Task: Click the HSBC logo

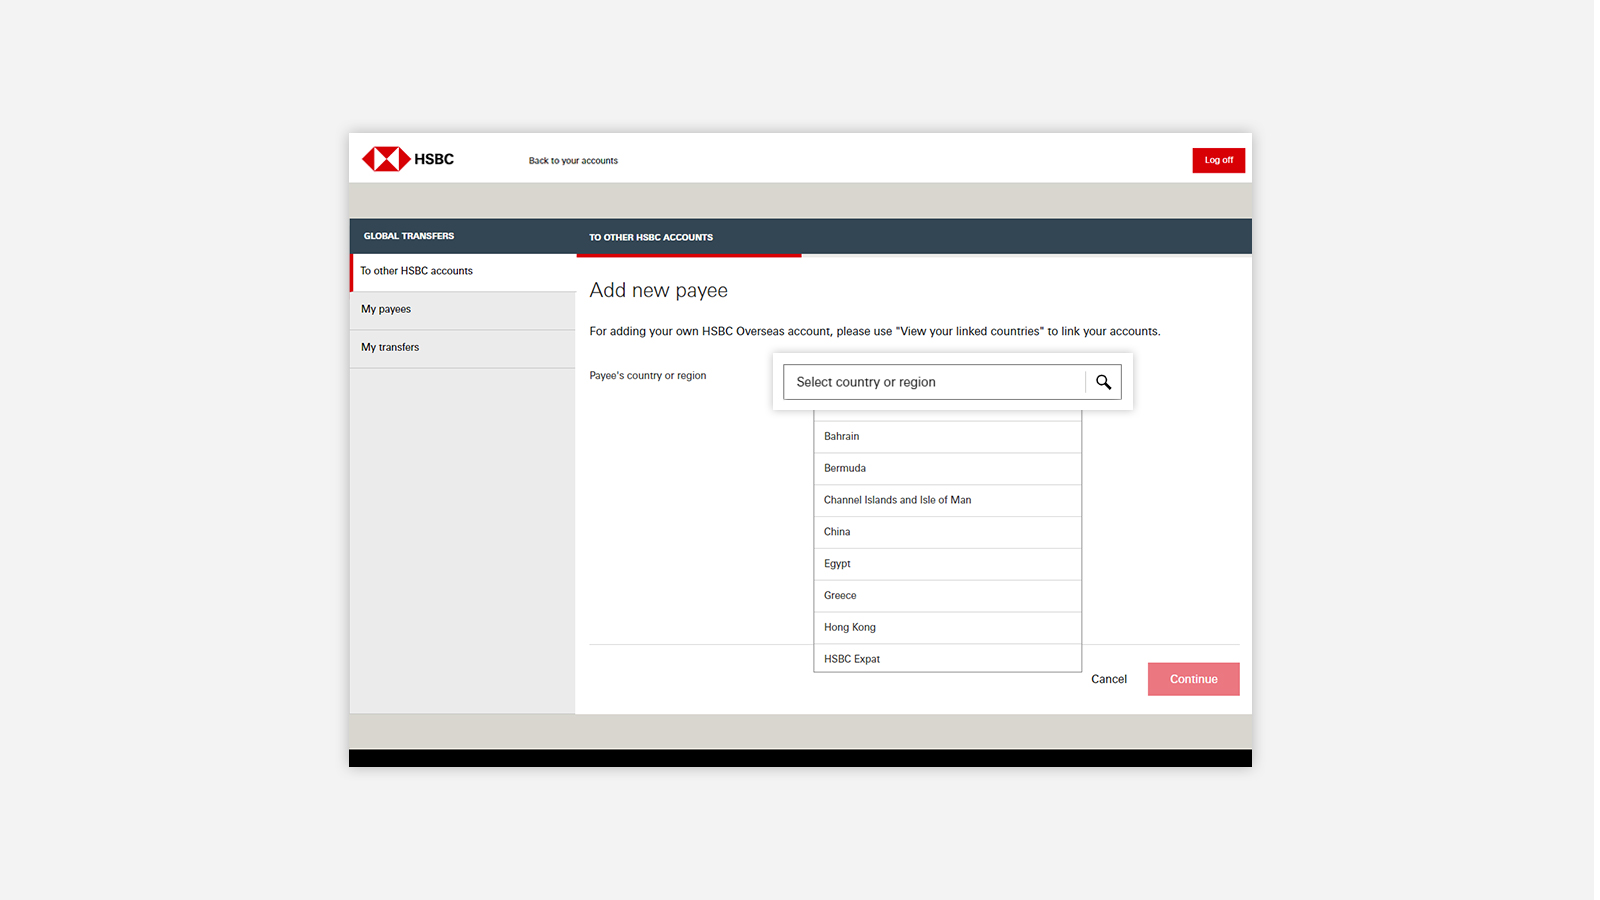Action: (408, 159)
